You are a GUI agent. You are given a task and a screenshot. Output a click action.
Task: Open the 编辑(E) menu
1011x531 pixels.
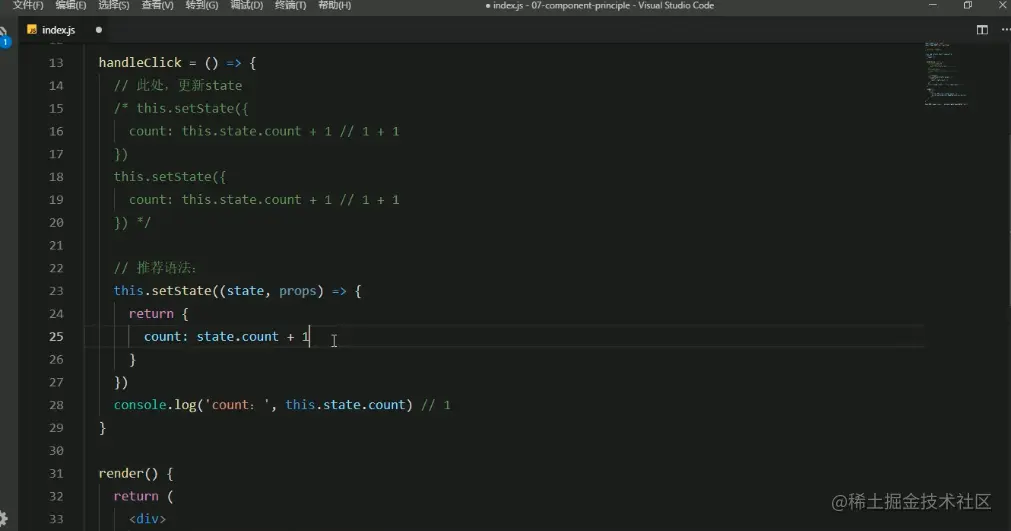point(70,5)
